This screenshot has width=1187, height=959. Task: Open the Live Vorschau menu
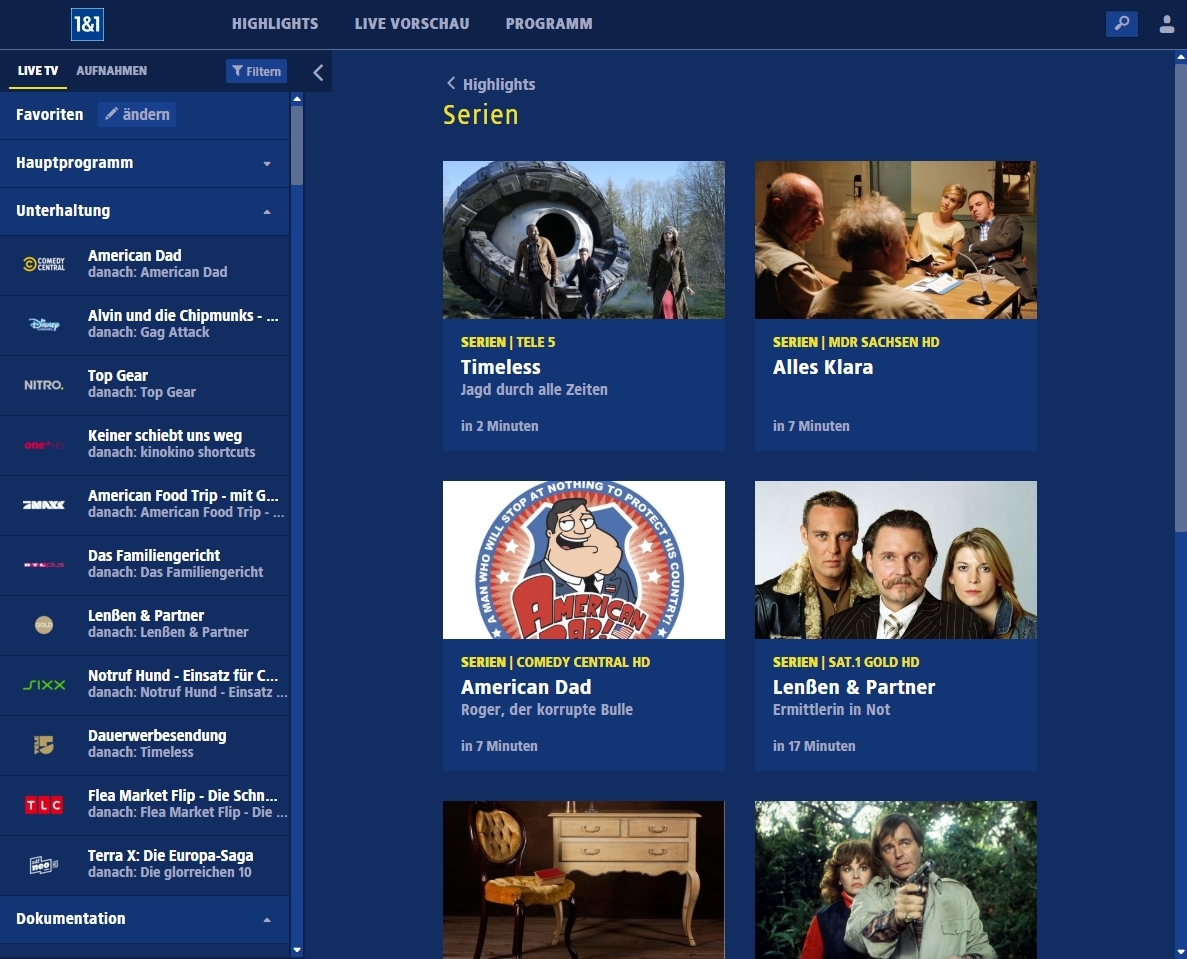coord(411,24)
